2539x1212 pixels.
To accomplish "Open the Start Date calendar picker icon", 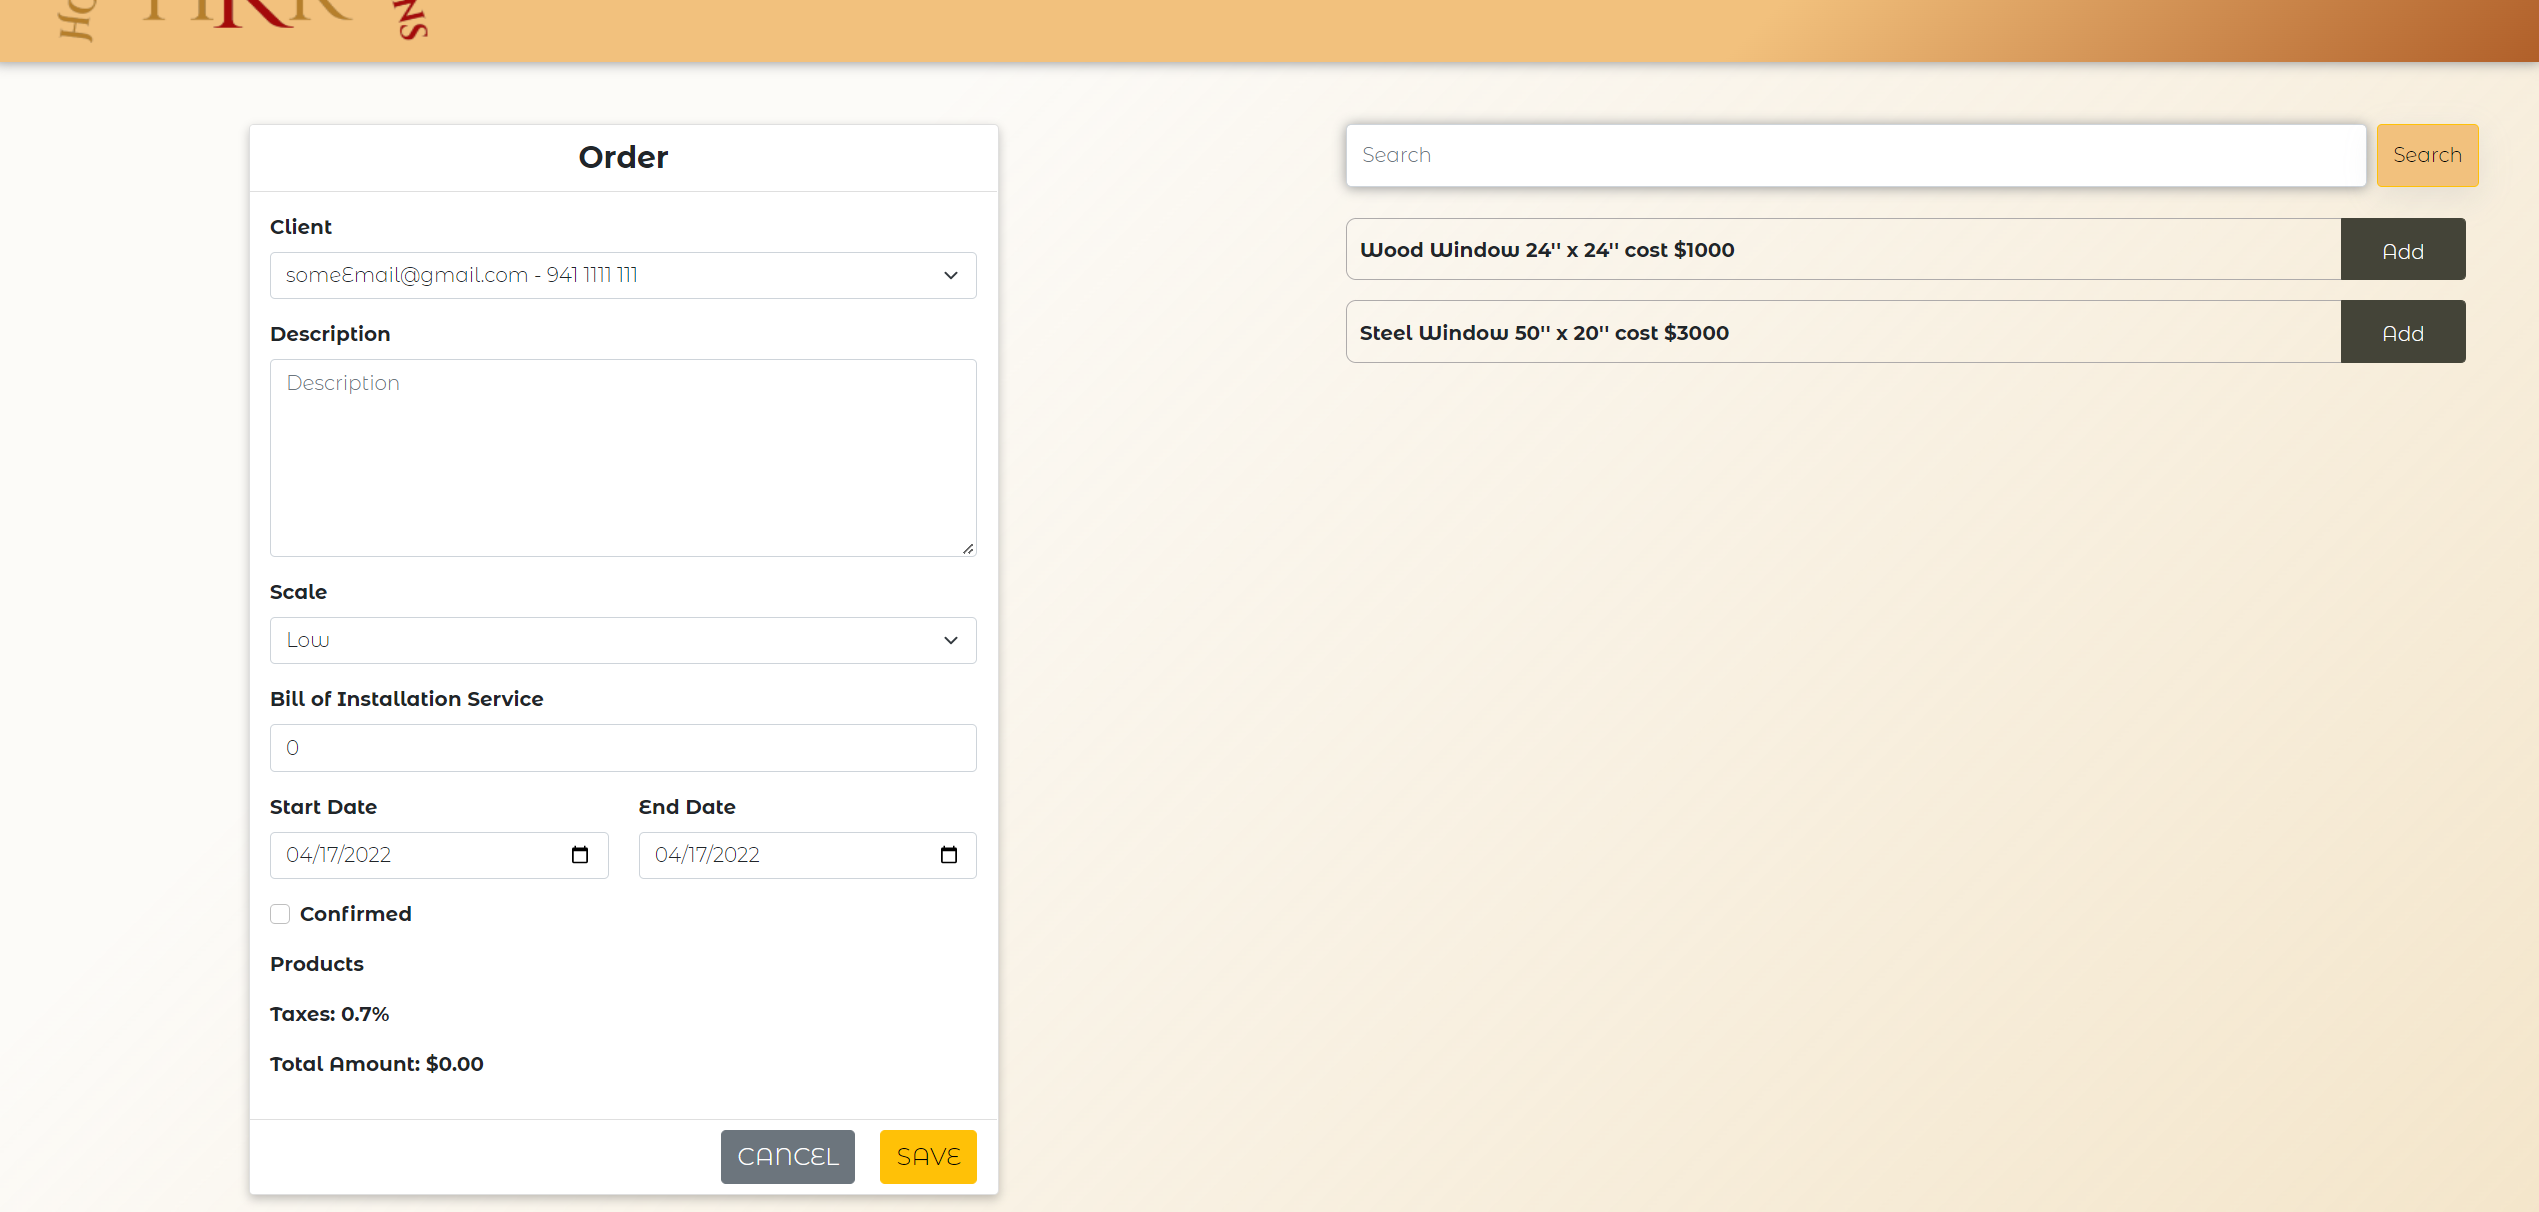I will point(580,855).
